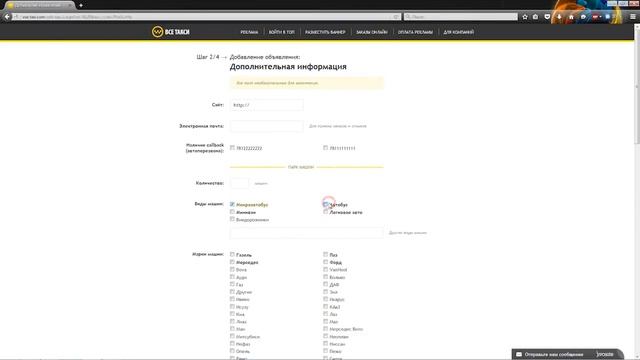Go to РАЗМЕСТИТЬ БАННЕР

pyautogui.click(x=325, y=32)
